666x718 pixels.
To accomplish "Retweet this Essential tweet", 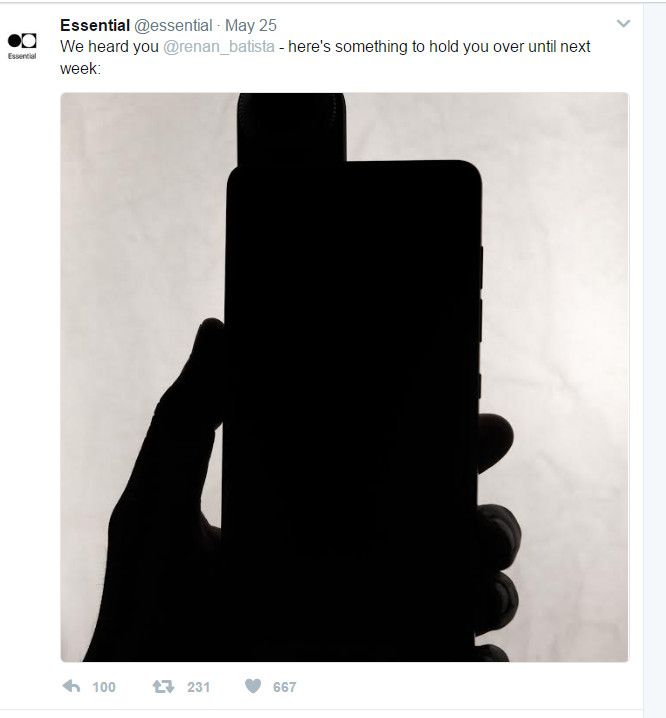I will (x=163, y=686).
